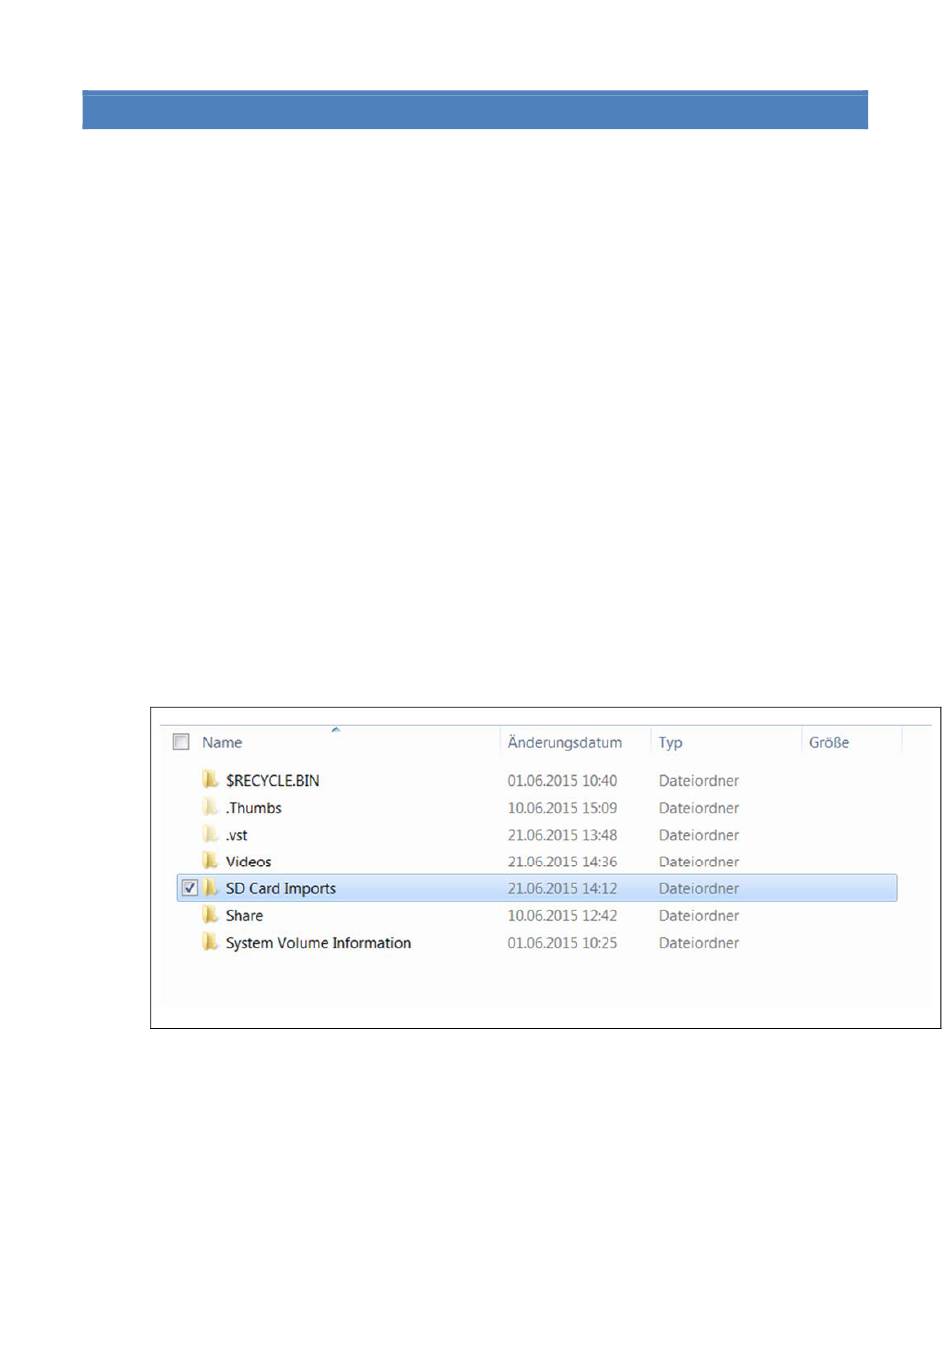This screenshot has width=950, height=1370.
Task: Click the .Thumbs folder icon
Action: [210, 807]
